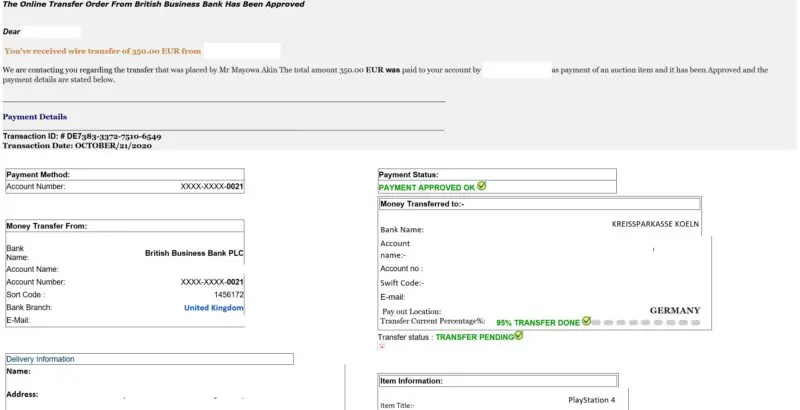Screen dimensions: 800x410
Task: Click the email subject line at top
Action: coord(154,5)
